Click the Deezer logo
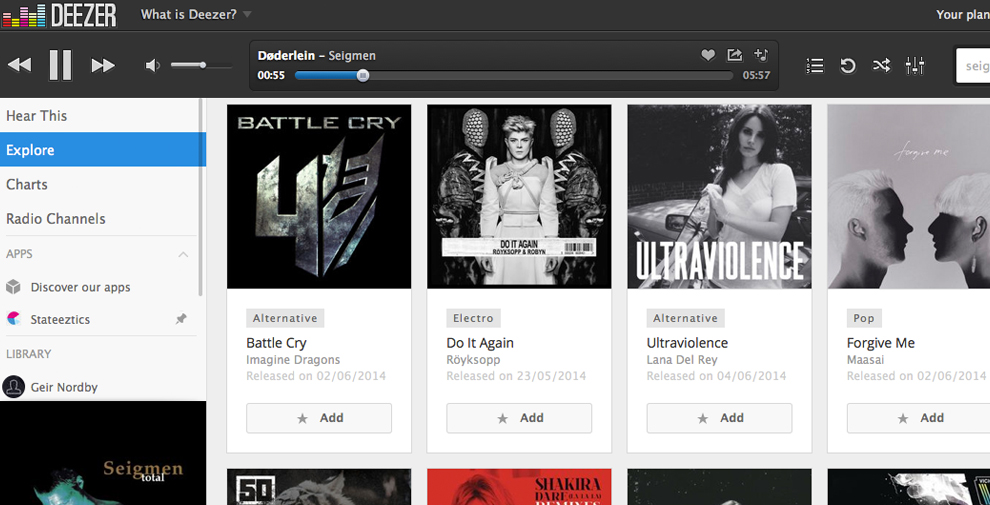This screenshot has height=505, width=990. [x=59, y=15]
